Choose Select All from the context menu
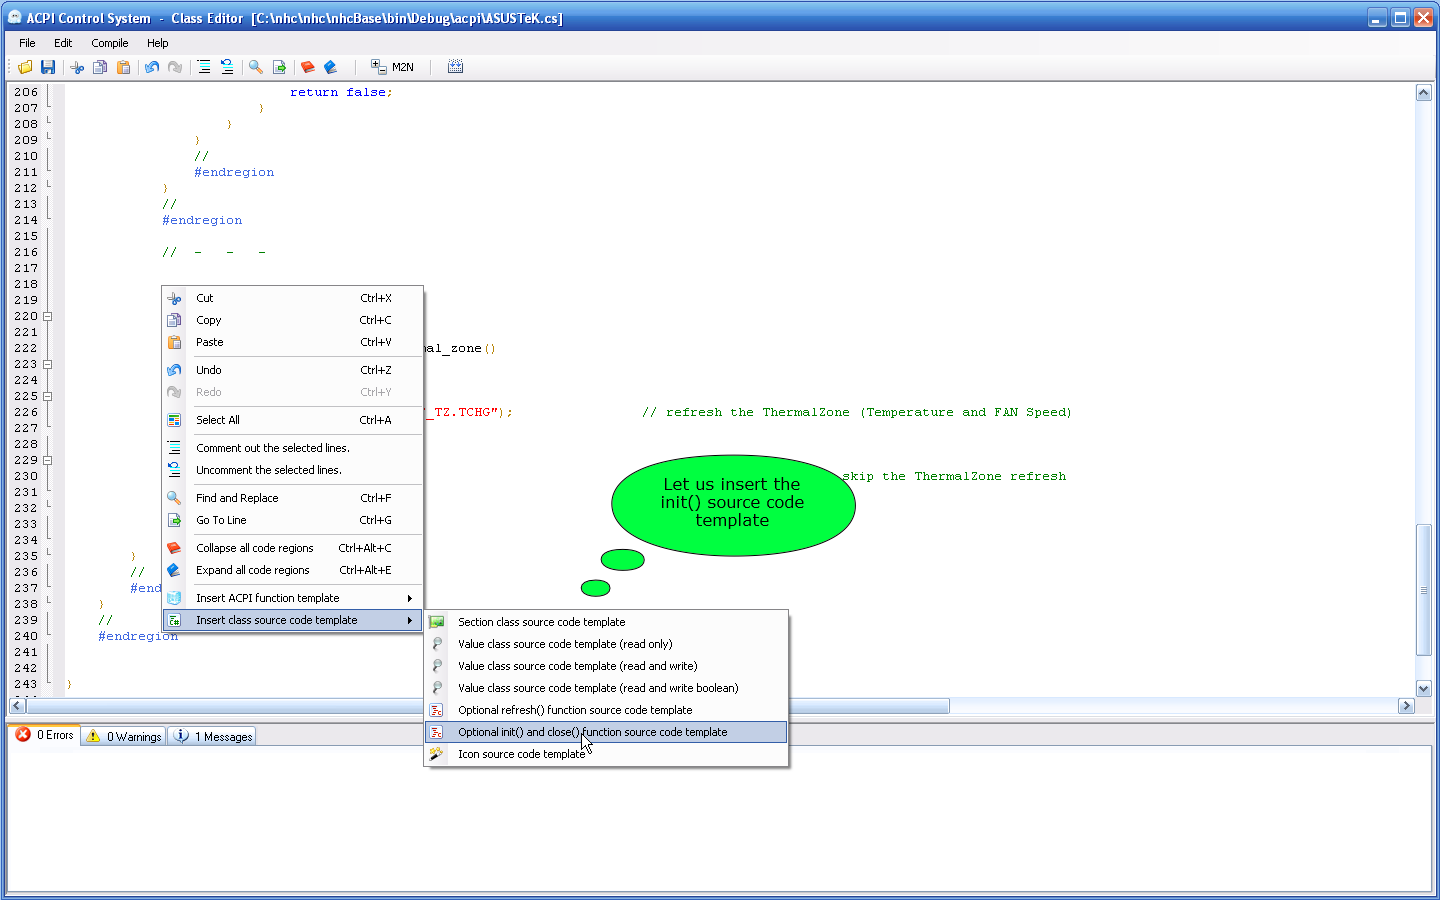Image resolution: width=1440 pixels, height=900 pixels. 218,420
